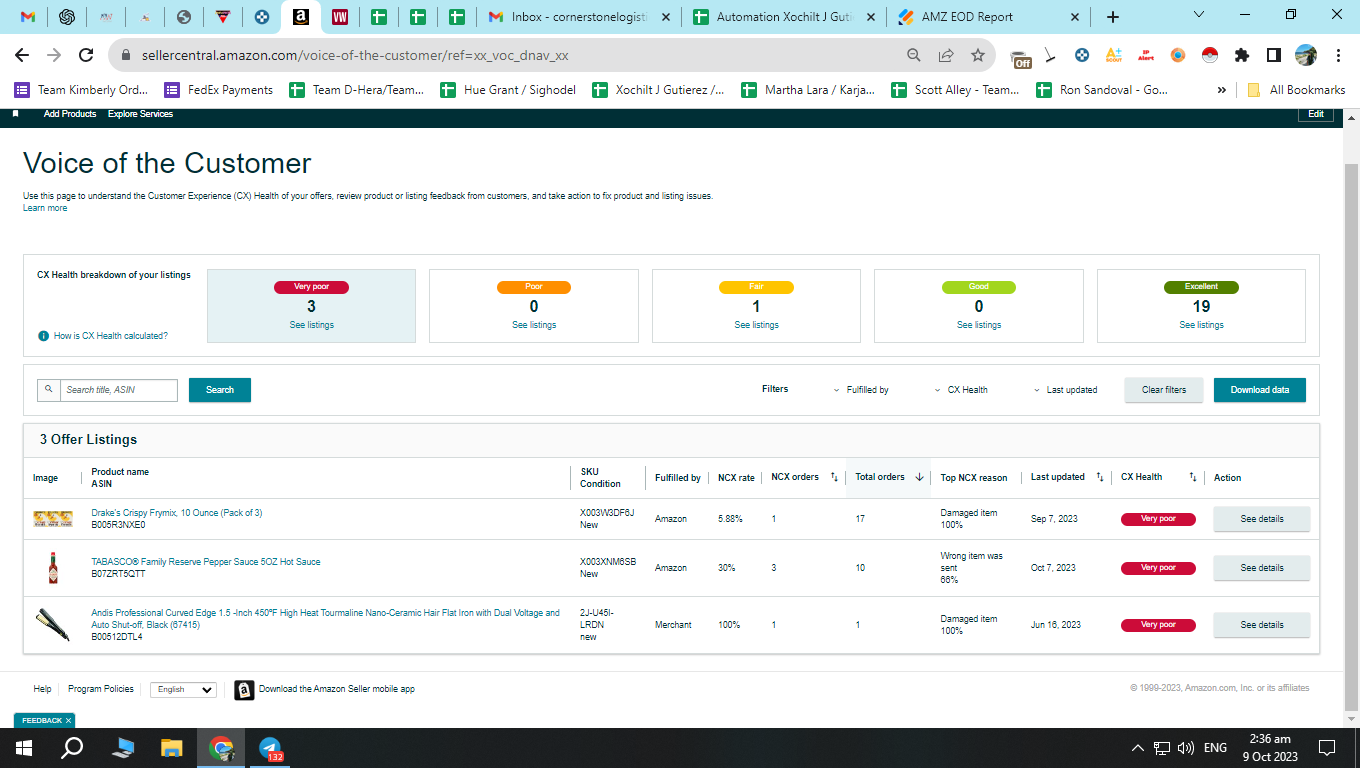This screenshot has width=1360, height=768.
Task: Bookmark this page with the star icon
Action: click(x=978, y=56)
